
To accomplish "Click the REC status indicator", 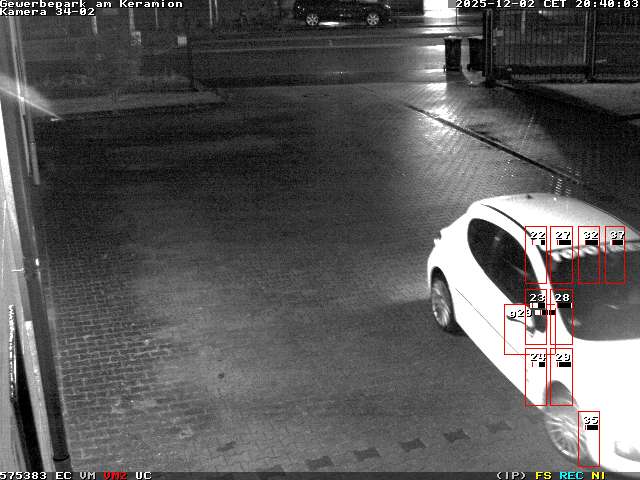I will point(571,475).
